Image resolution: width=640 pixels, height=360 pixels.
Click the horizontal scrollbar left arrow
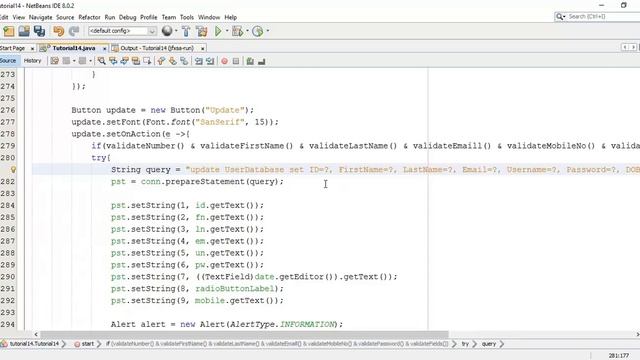point(36,334)
